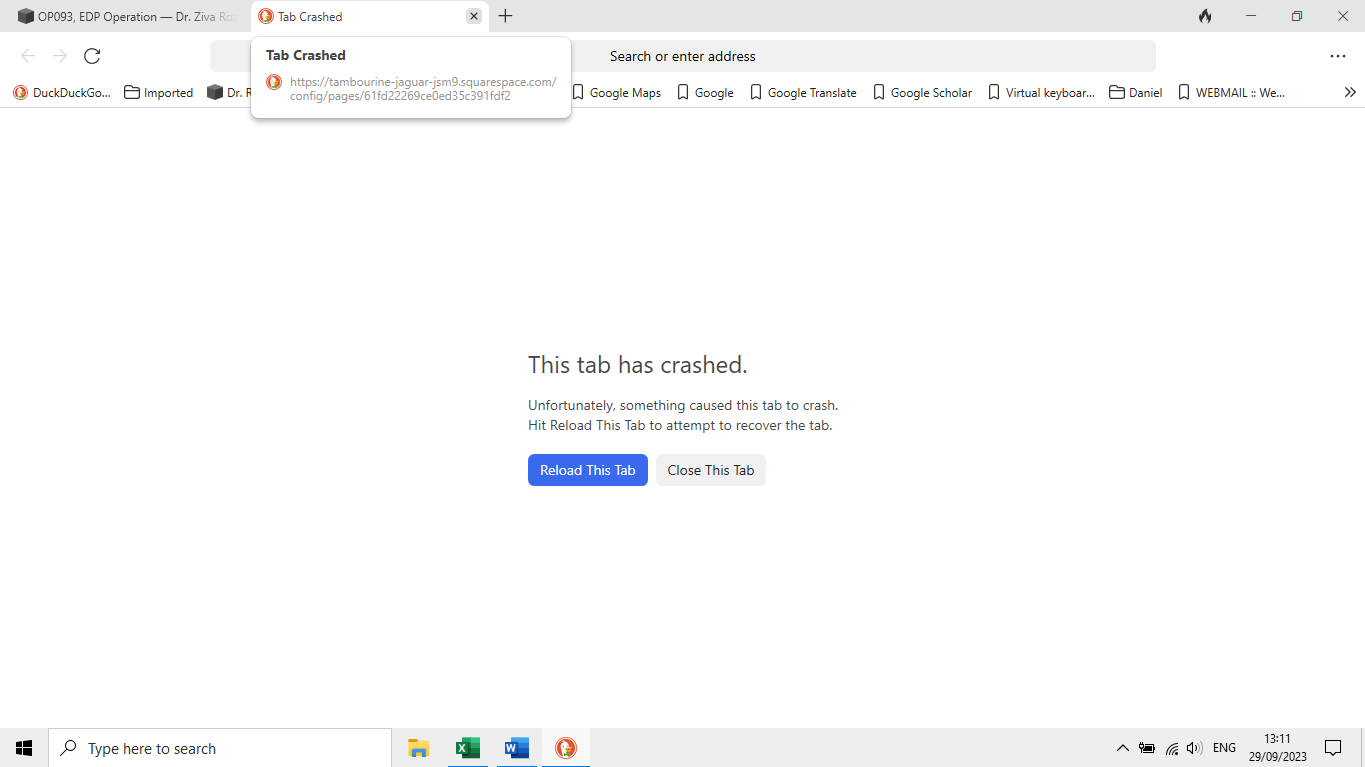Open the browser options menu

[x=1338, y=56]
